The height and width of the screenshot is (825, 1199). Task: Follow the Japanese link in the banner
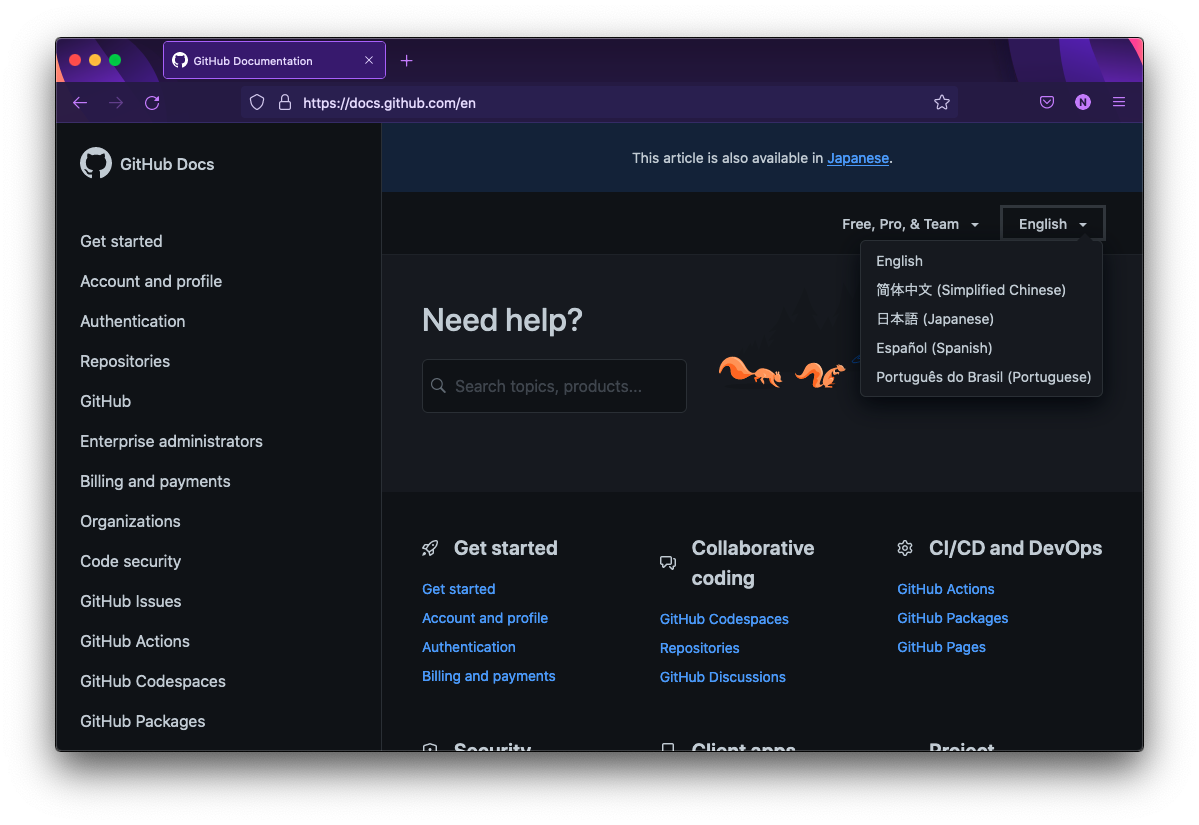click(858, 158)
